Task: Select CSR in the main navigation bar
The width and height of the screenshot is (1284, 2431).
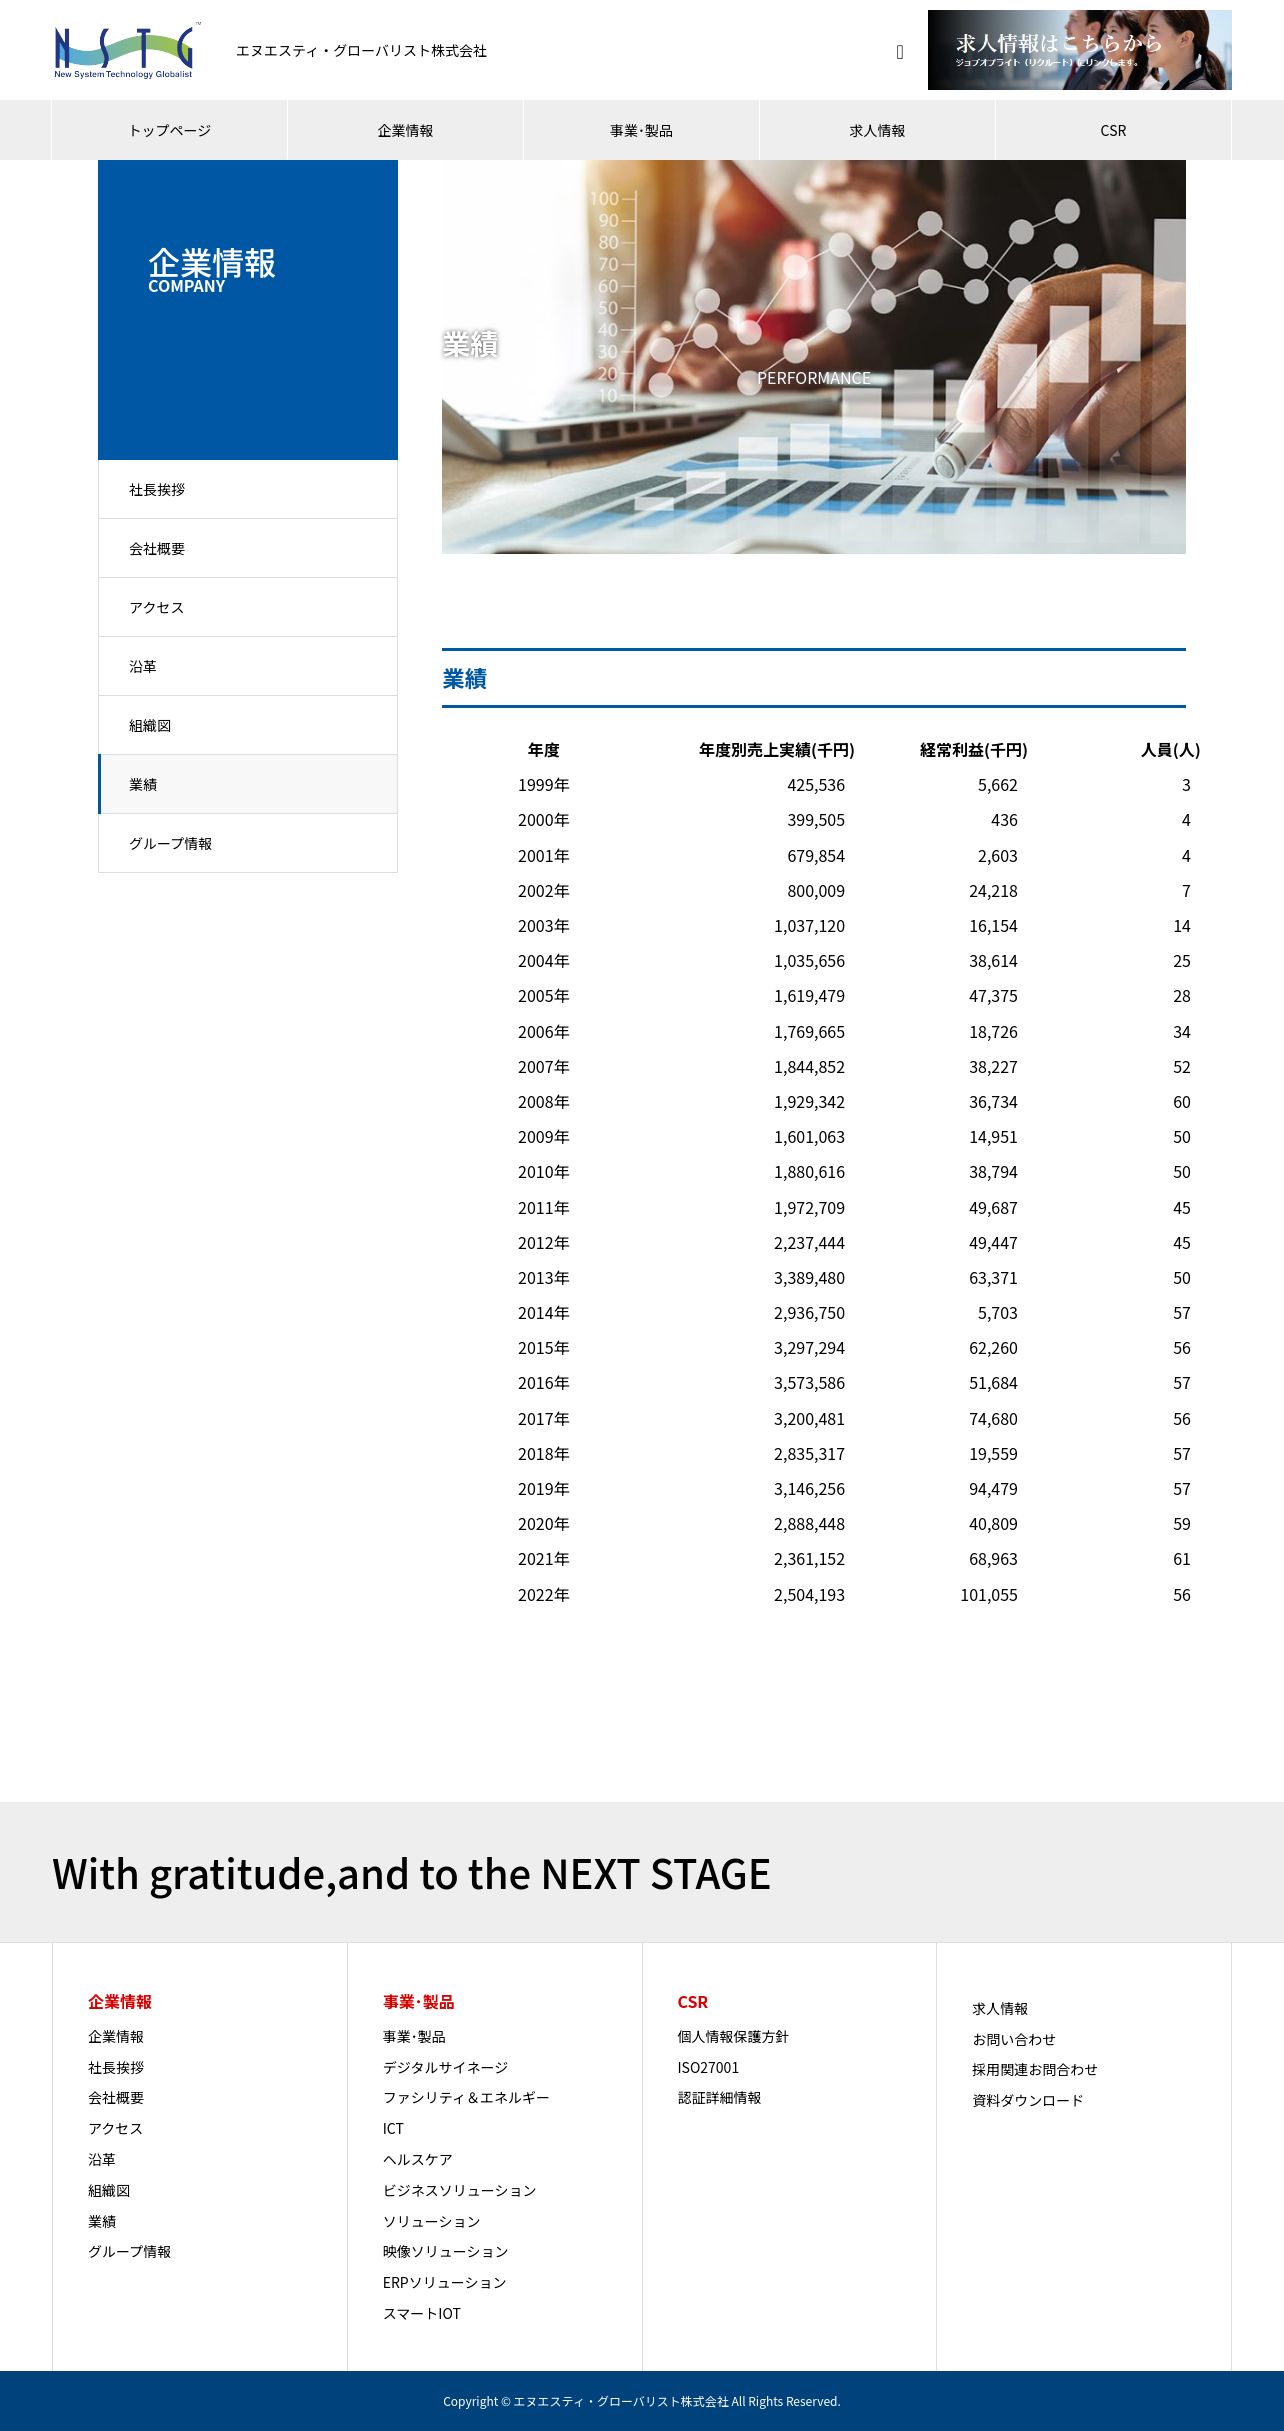Action: coord(1113,130)
